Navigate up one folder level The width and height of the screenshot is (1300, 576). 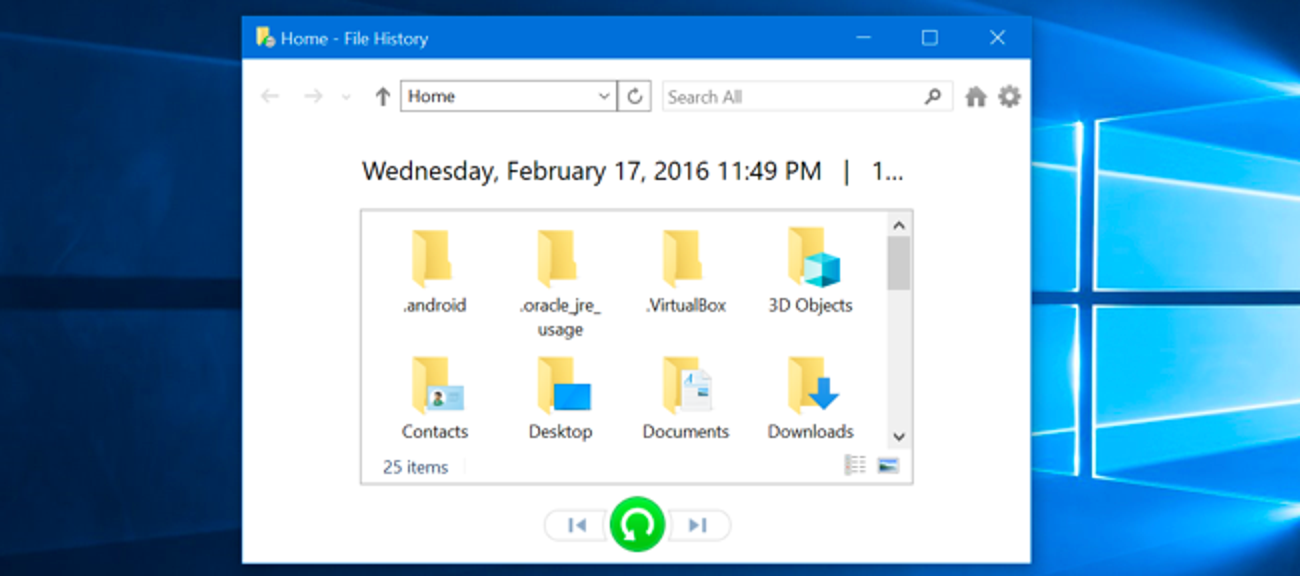click(x=382, y=97)
